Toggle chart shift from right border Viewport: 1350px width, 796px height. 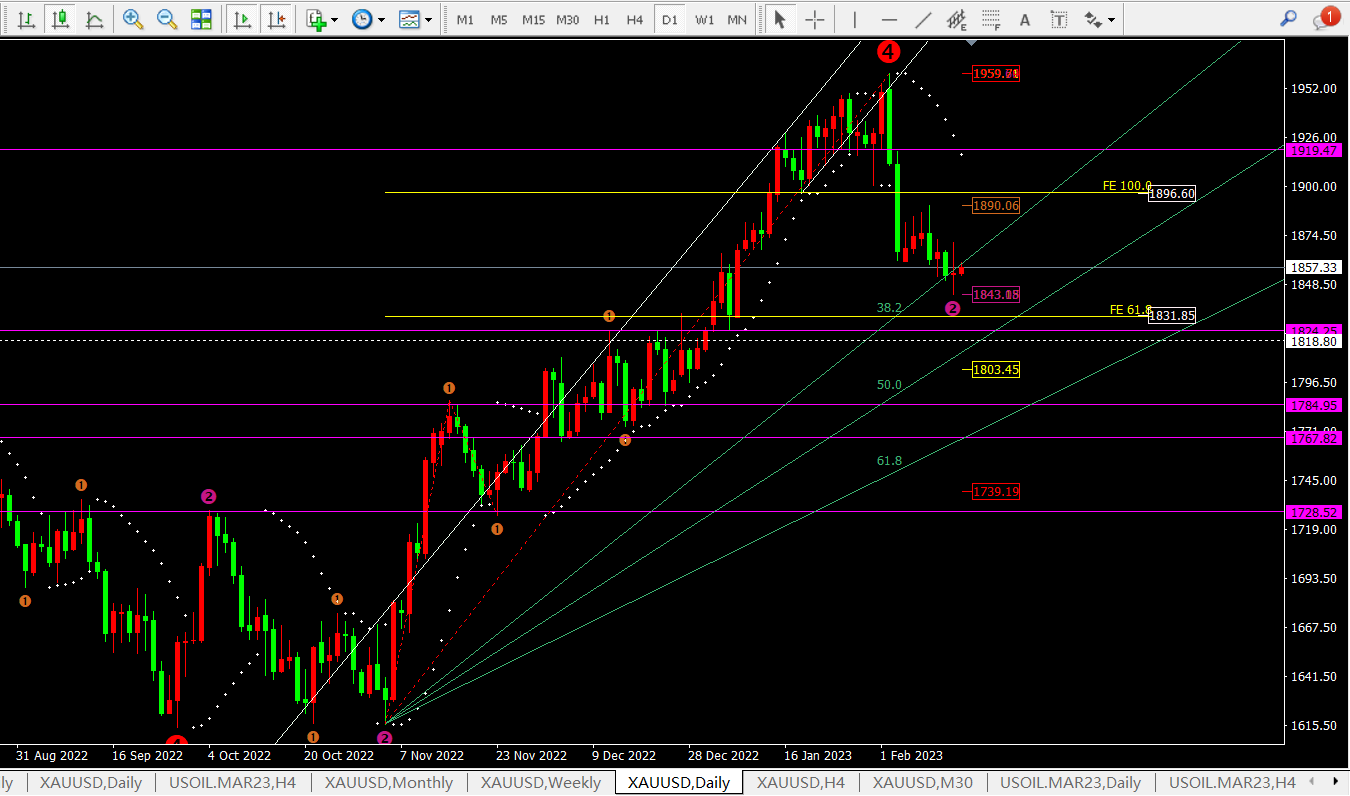click(x=275, y=19)
